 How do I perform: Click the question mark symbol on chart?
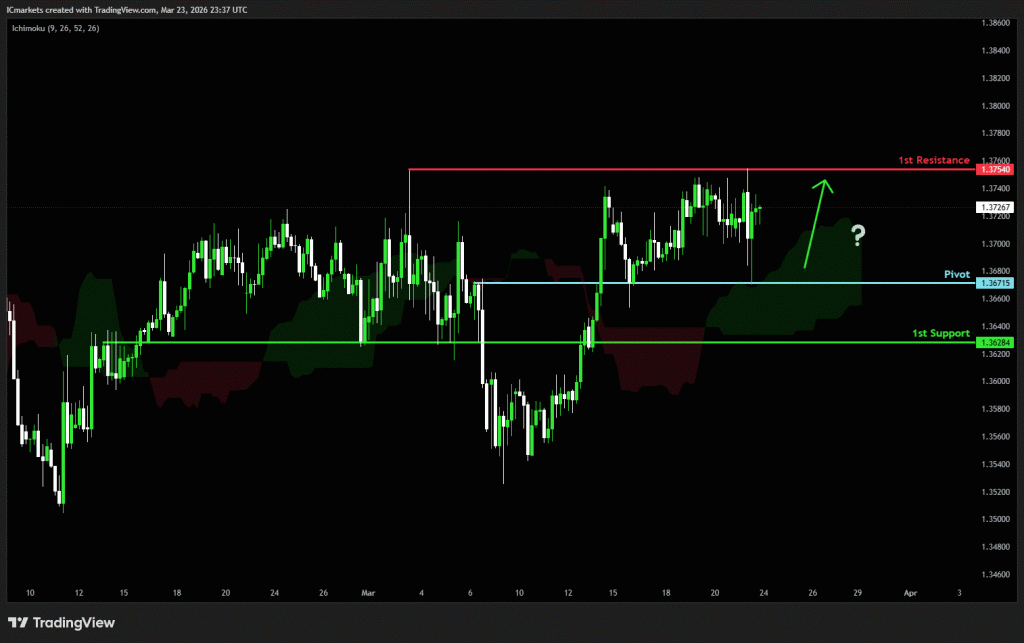857,236
